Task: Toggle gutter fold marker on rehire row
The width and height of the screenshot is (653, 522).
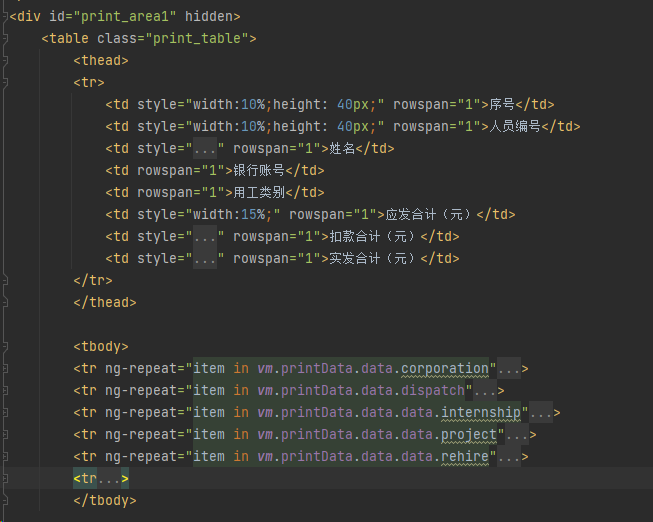Action: coord(5,457)
